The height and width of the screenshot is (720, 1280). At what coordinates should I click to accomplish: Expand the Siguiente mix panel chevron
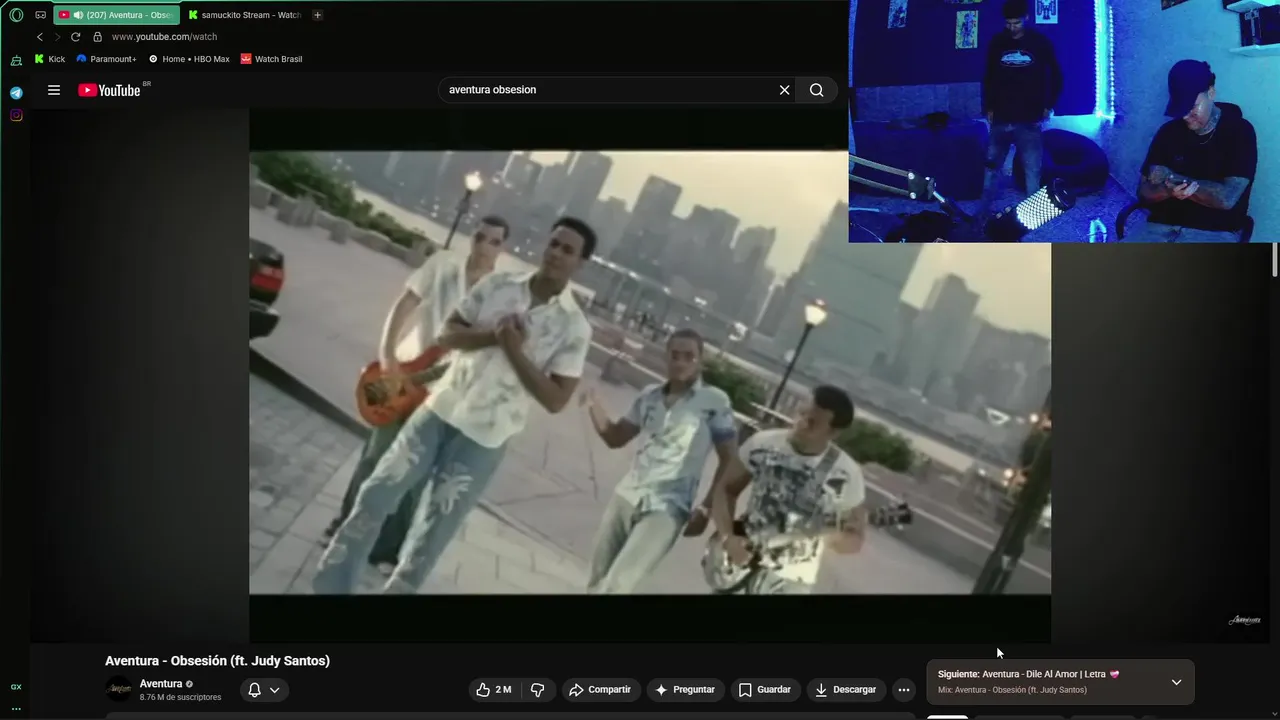1176,682
